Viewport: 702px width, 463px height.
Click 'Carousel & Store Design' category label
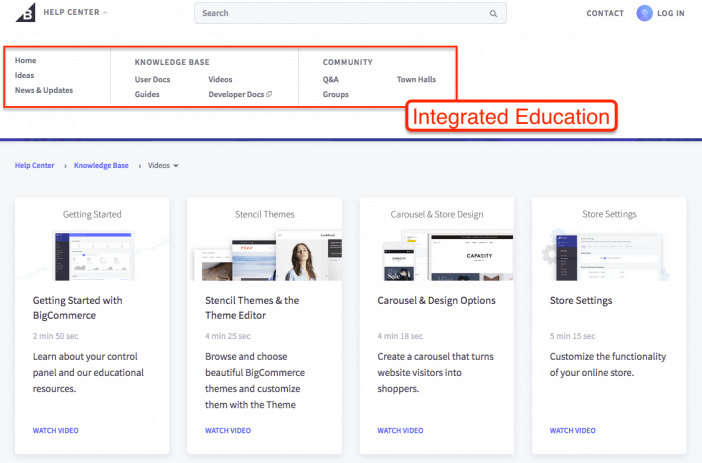click(437, 214)
